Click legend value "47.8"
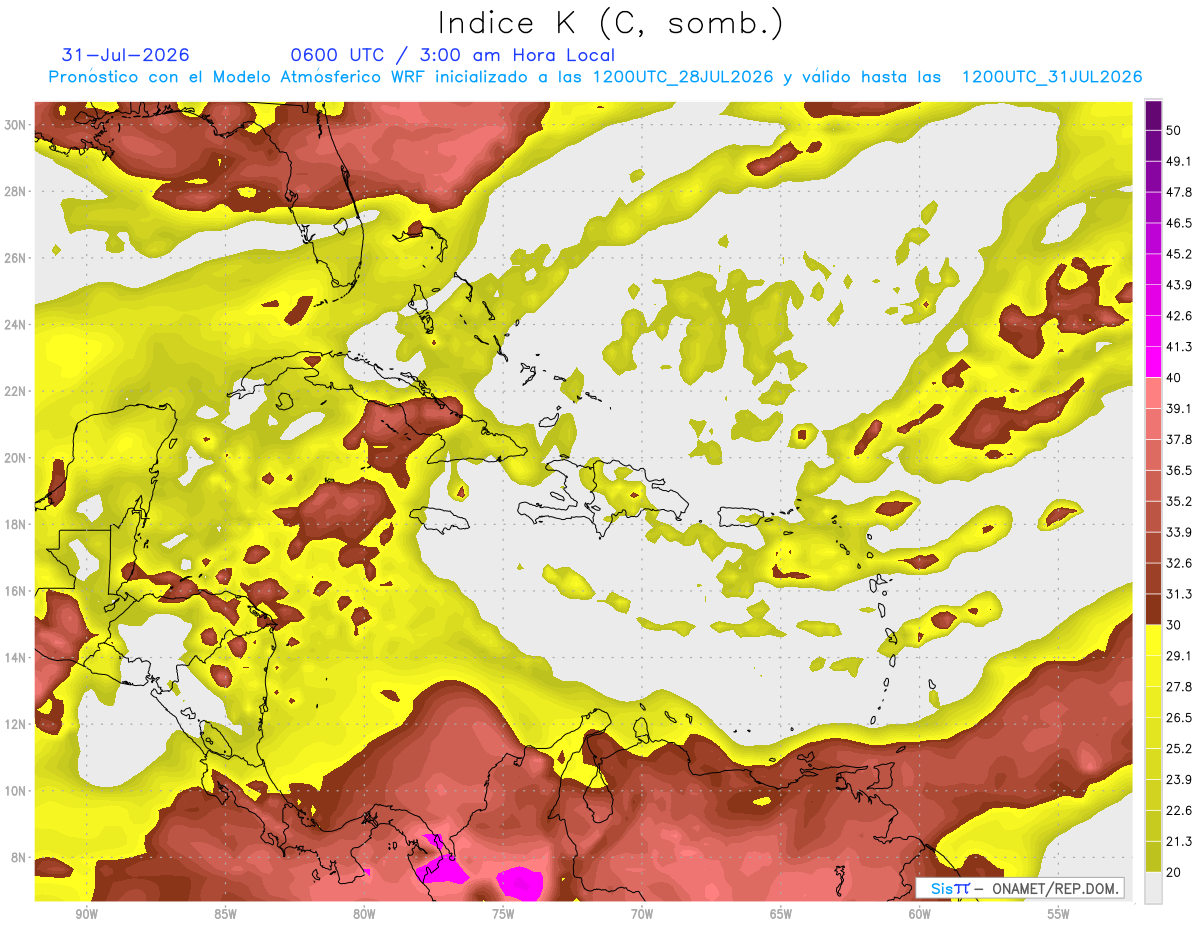 pos(1179,192)
